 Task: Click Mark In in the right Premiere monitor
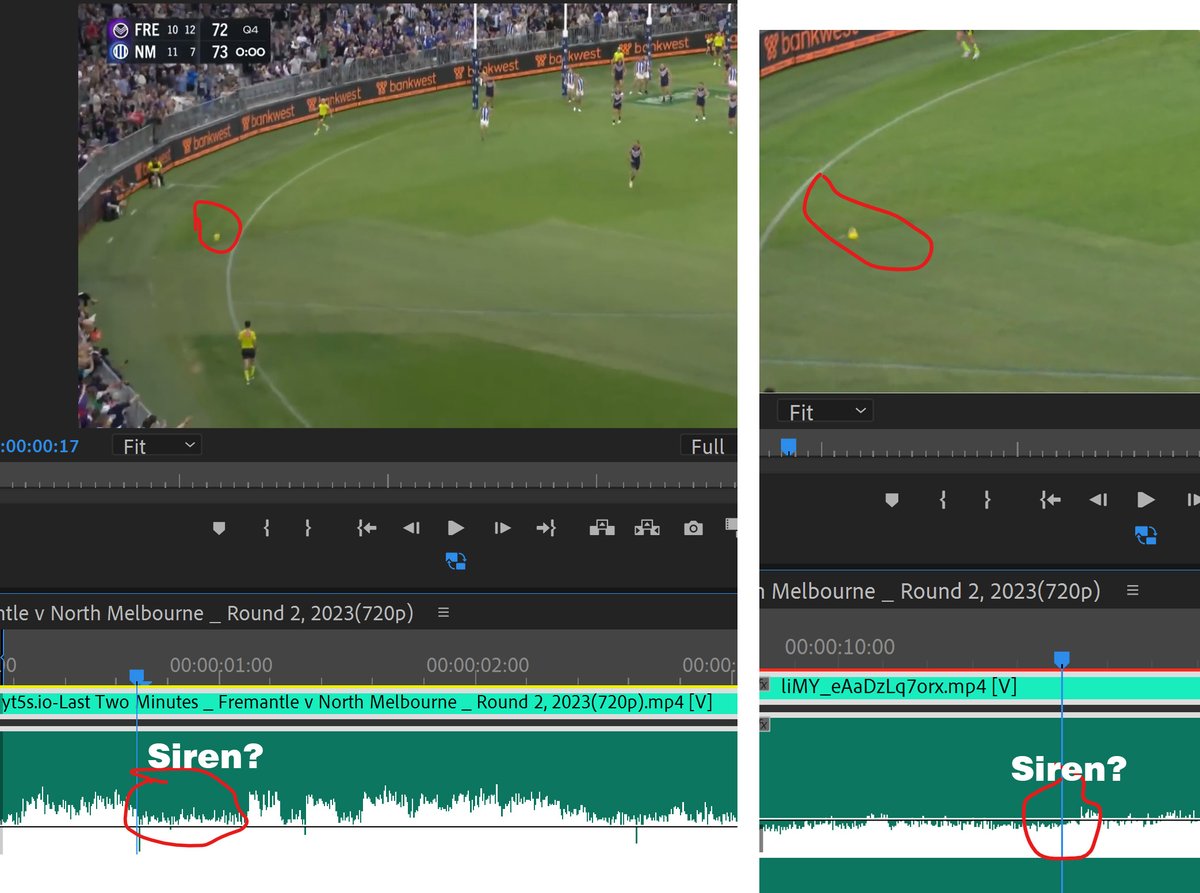click(x=942, y=499)
